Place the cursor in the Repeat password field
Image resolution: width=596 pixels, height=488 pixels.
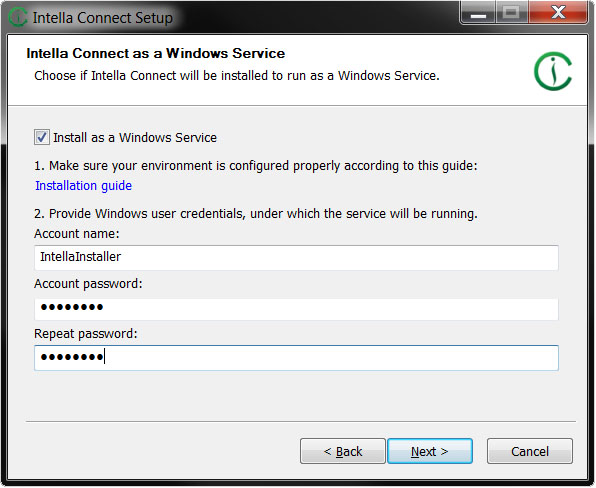[x=296, y=358]
